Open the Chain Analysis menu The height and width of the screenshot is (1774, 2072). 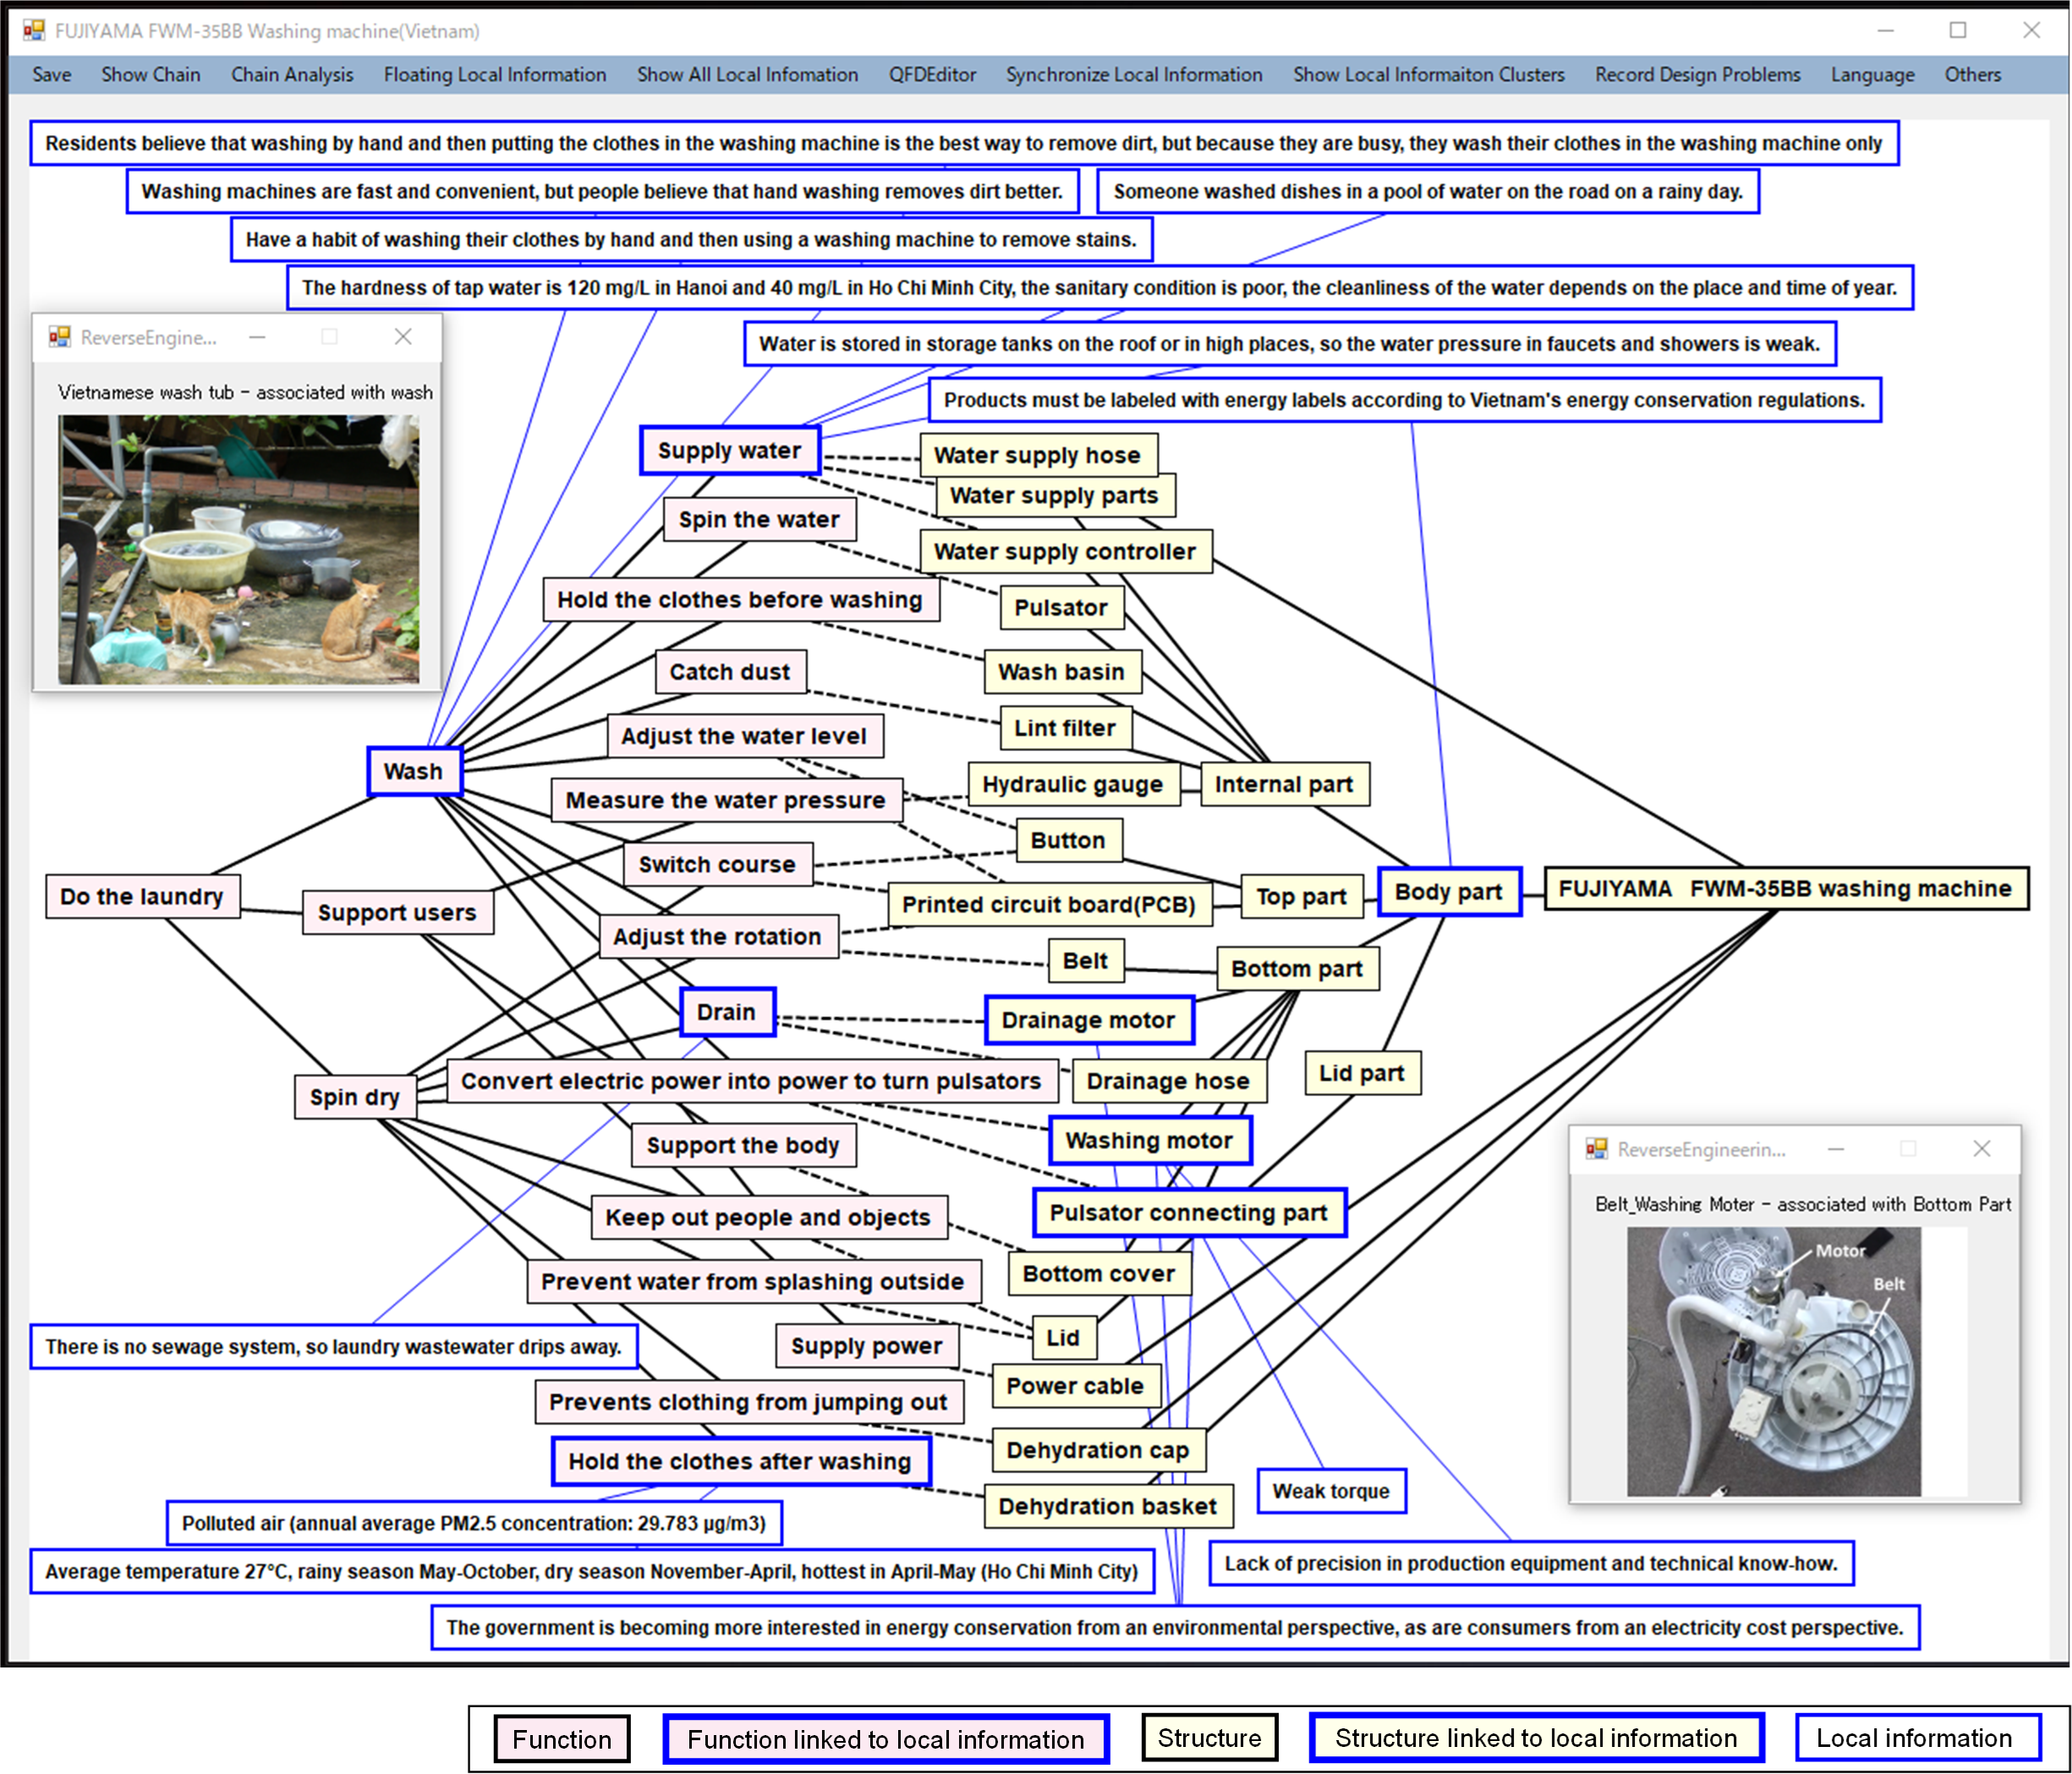(x=291, y=74)
